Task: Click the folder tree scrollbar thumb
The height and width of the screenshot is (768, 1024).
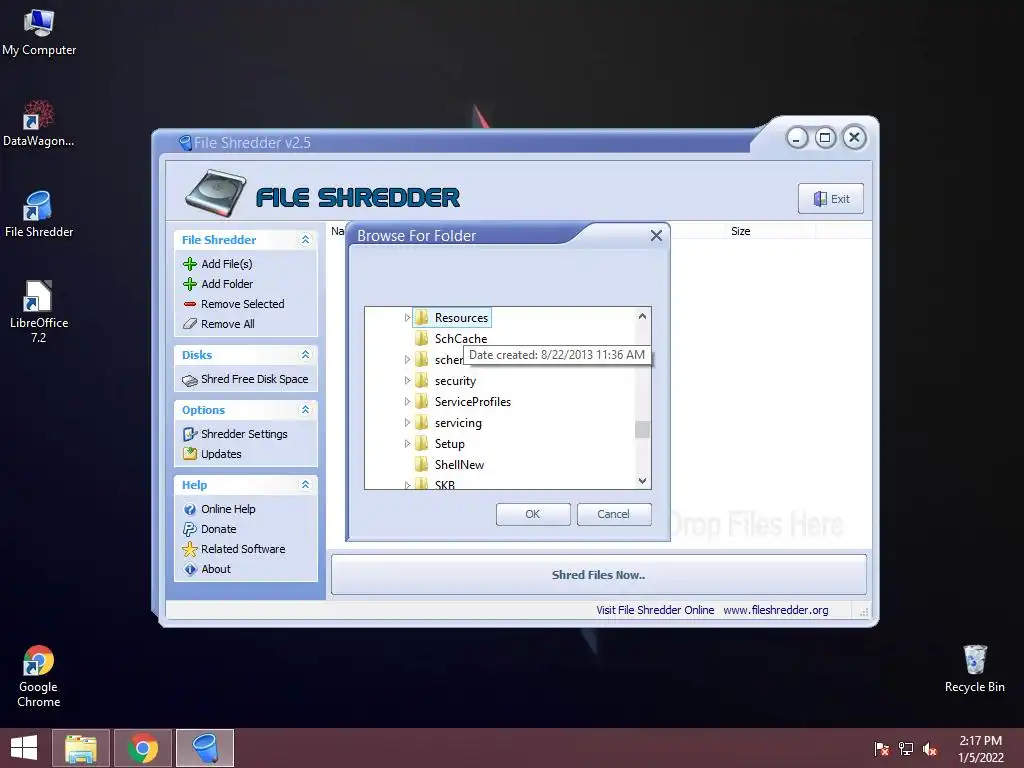Action: point(643,429)
